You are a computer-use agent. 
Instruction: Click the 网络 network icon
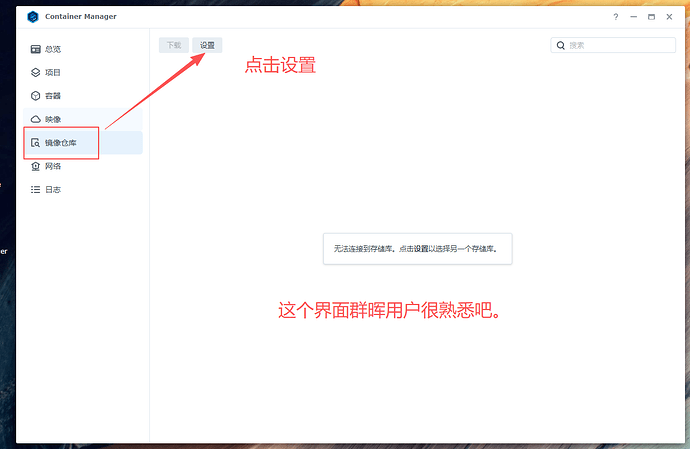coord(35,166)
